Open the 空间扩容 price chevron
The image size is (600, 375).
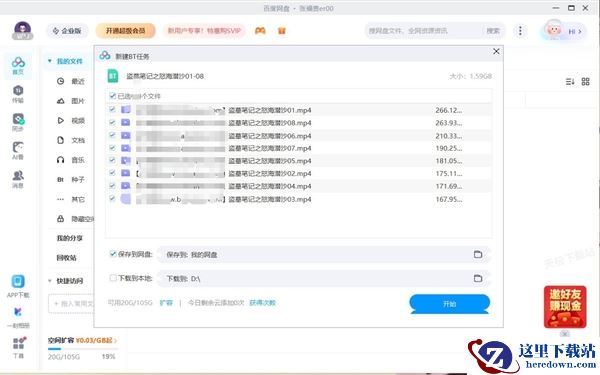click(115, 340)
